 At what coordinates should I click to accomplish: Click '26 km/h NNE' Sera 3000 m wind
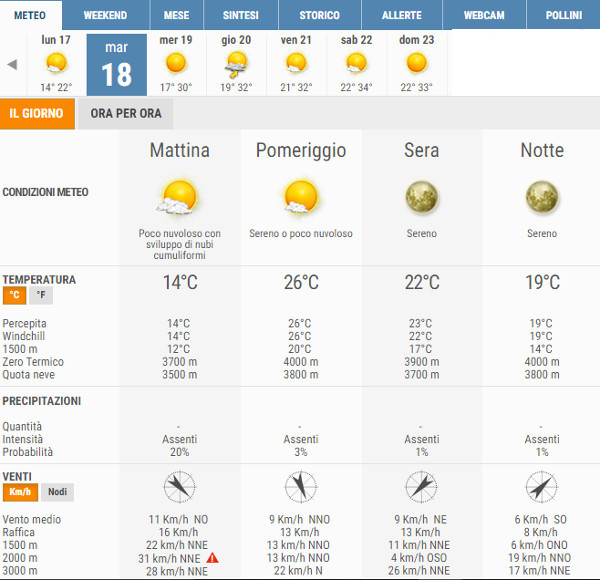[419, 571]
